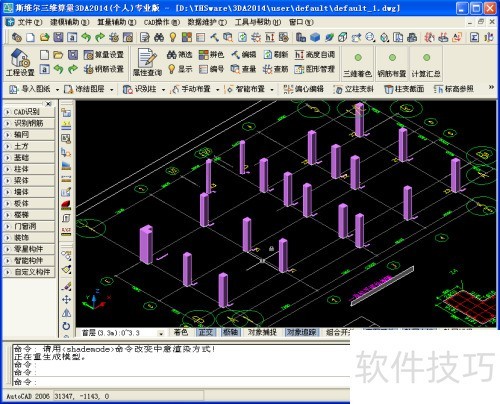Click the rotate tool in vertical toolbar
The width and height of the screenshot is (500, 404).
tap(66, 326)
